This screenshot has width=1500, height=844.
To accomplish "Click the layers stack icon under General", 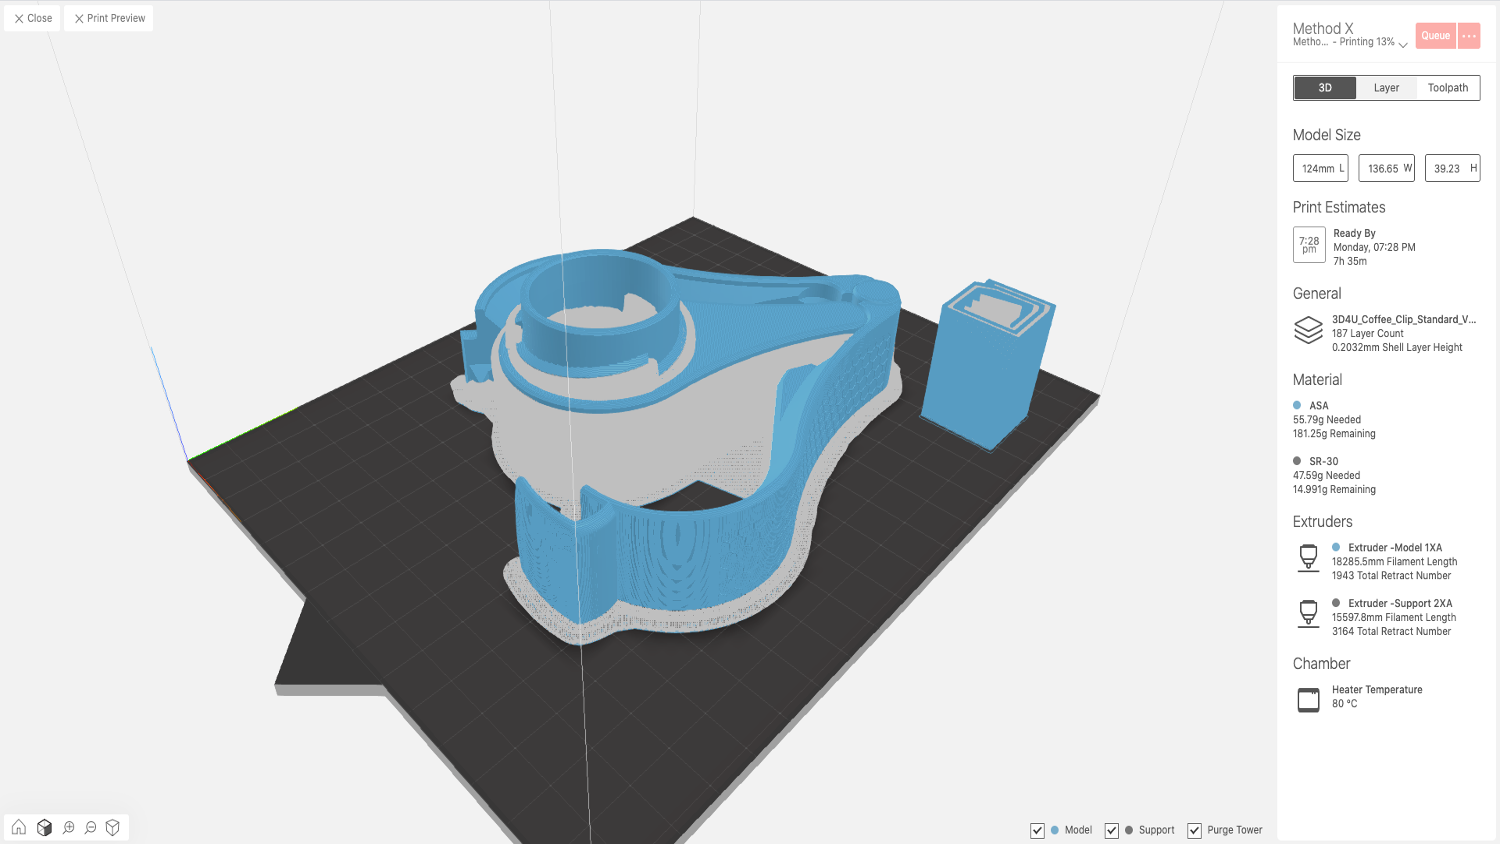I will click(x=1308, y=330).
